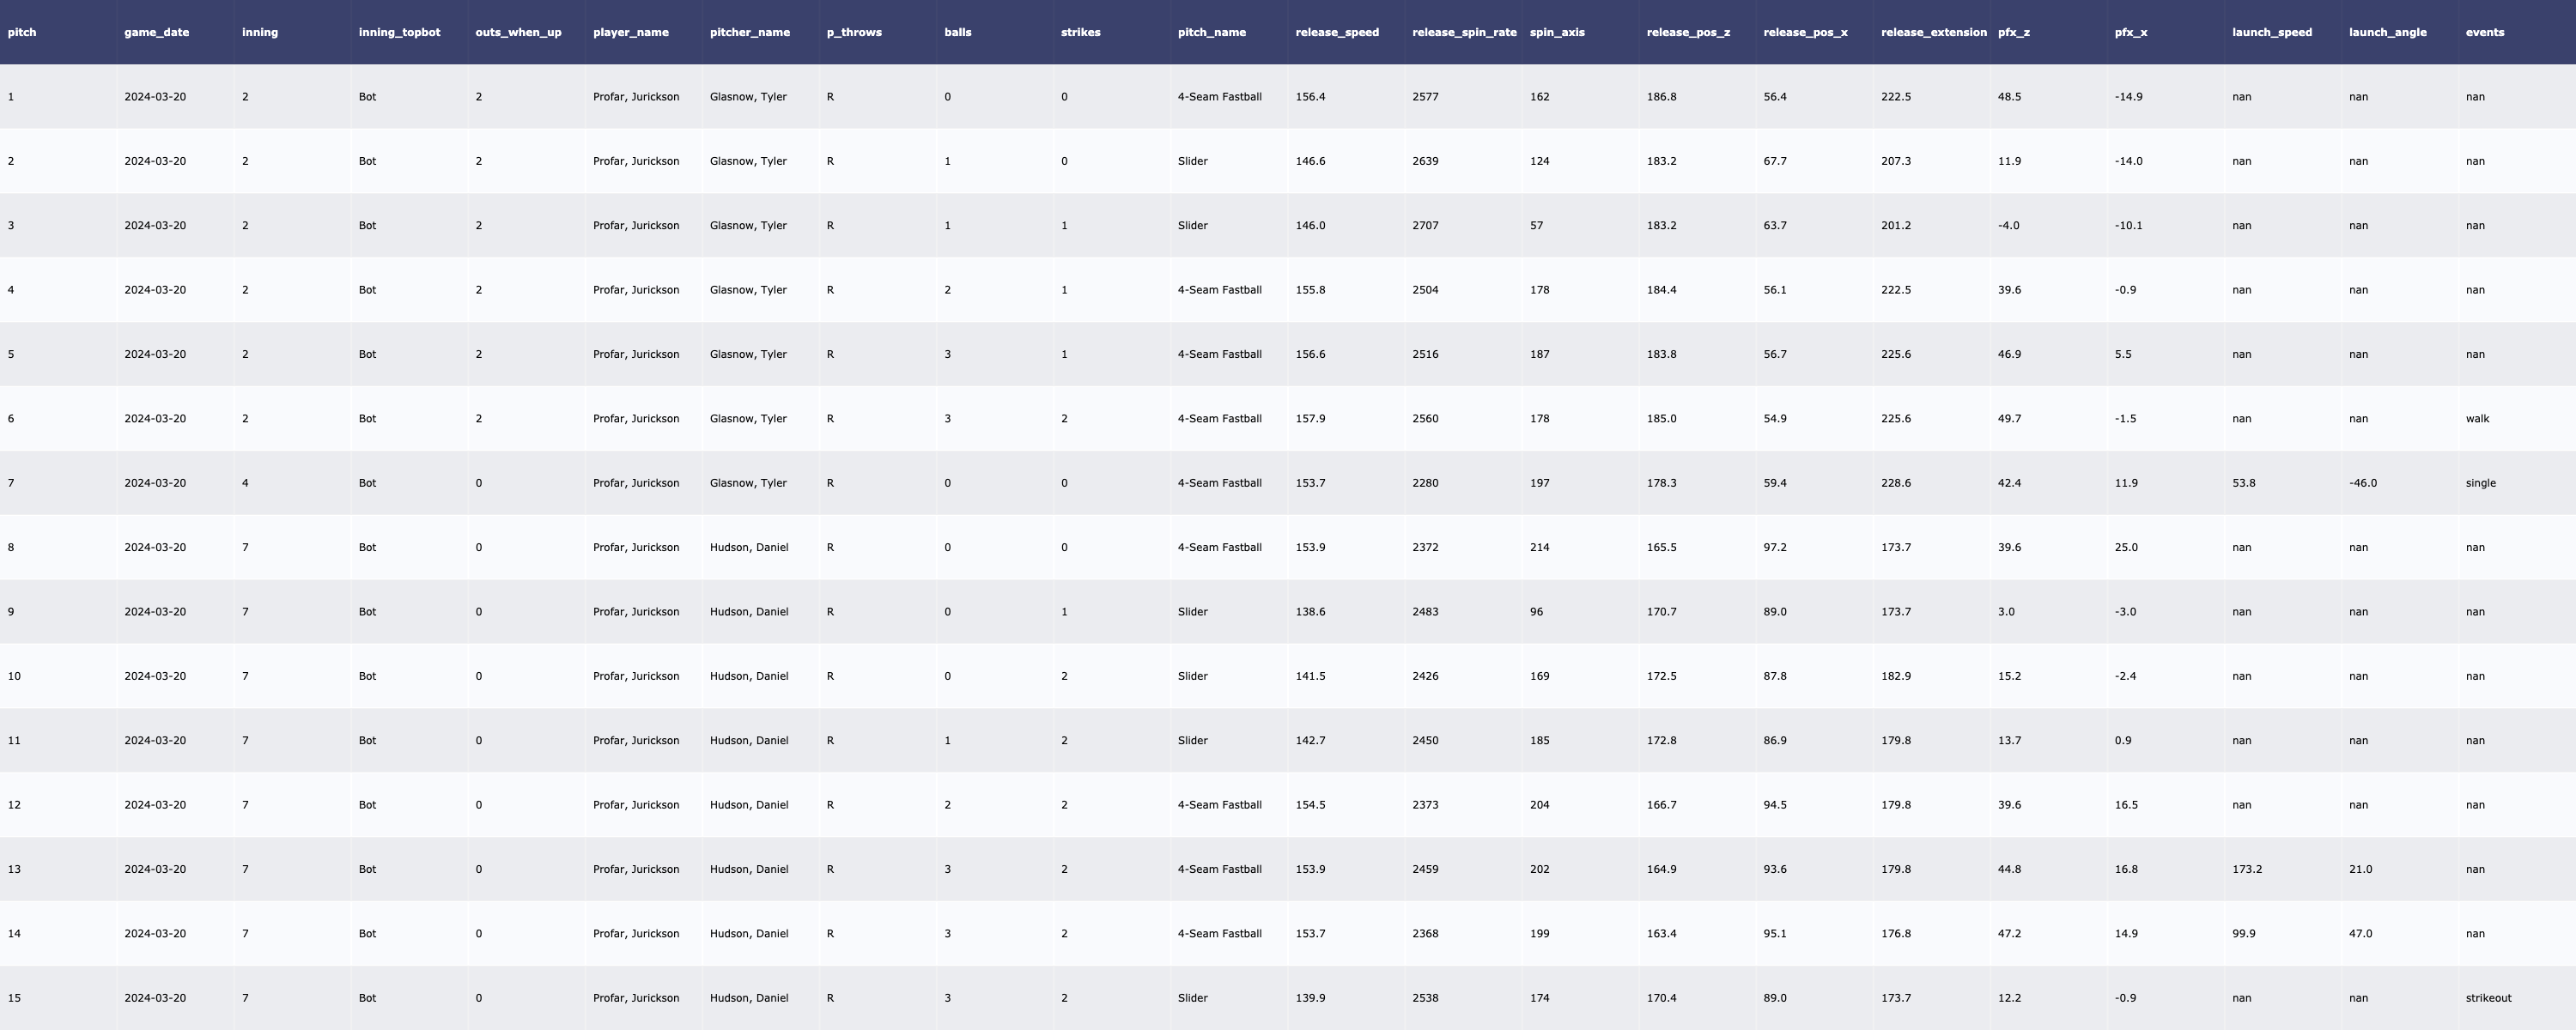
Task: Select the strikeout event cell
Action: point(2488,998)
